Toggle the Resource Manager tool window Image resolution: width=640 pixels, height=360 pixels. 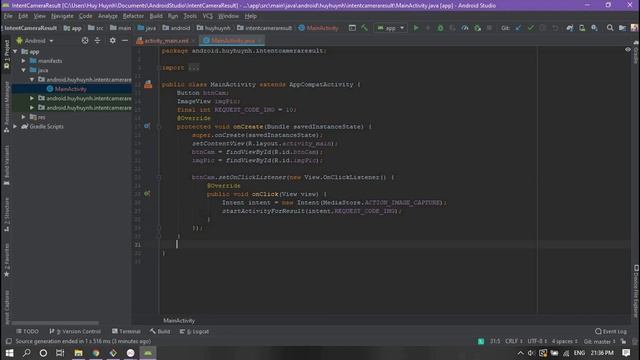(6, 107)
